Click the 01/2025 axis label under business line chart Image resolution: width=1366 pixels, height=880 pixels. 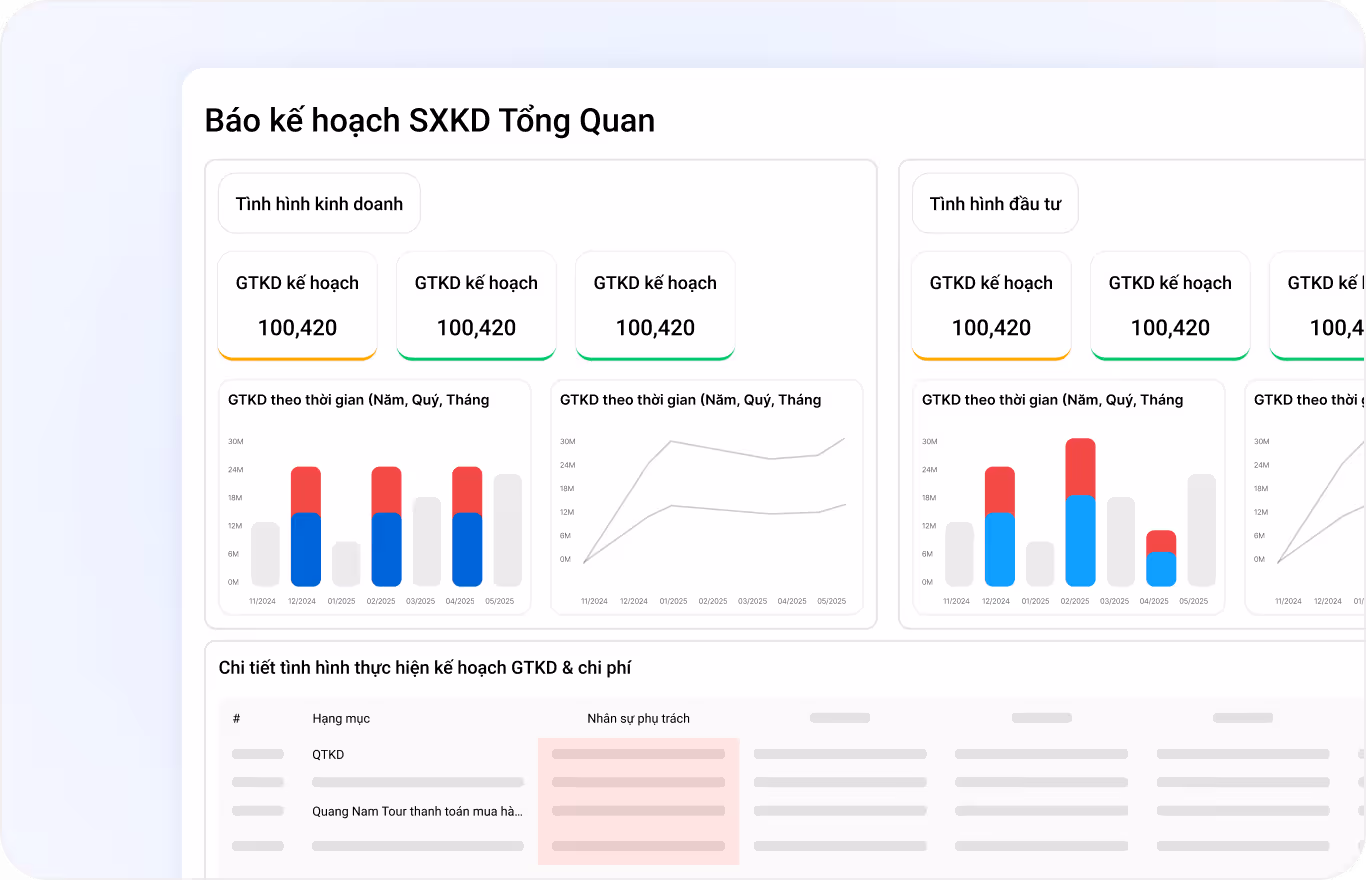(673, 602)
